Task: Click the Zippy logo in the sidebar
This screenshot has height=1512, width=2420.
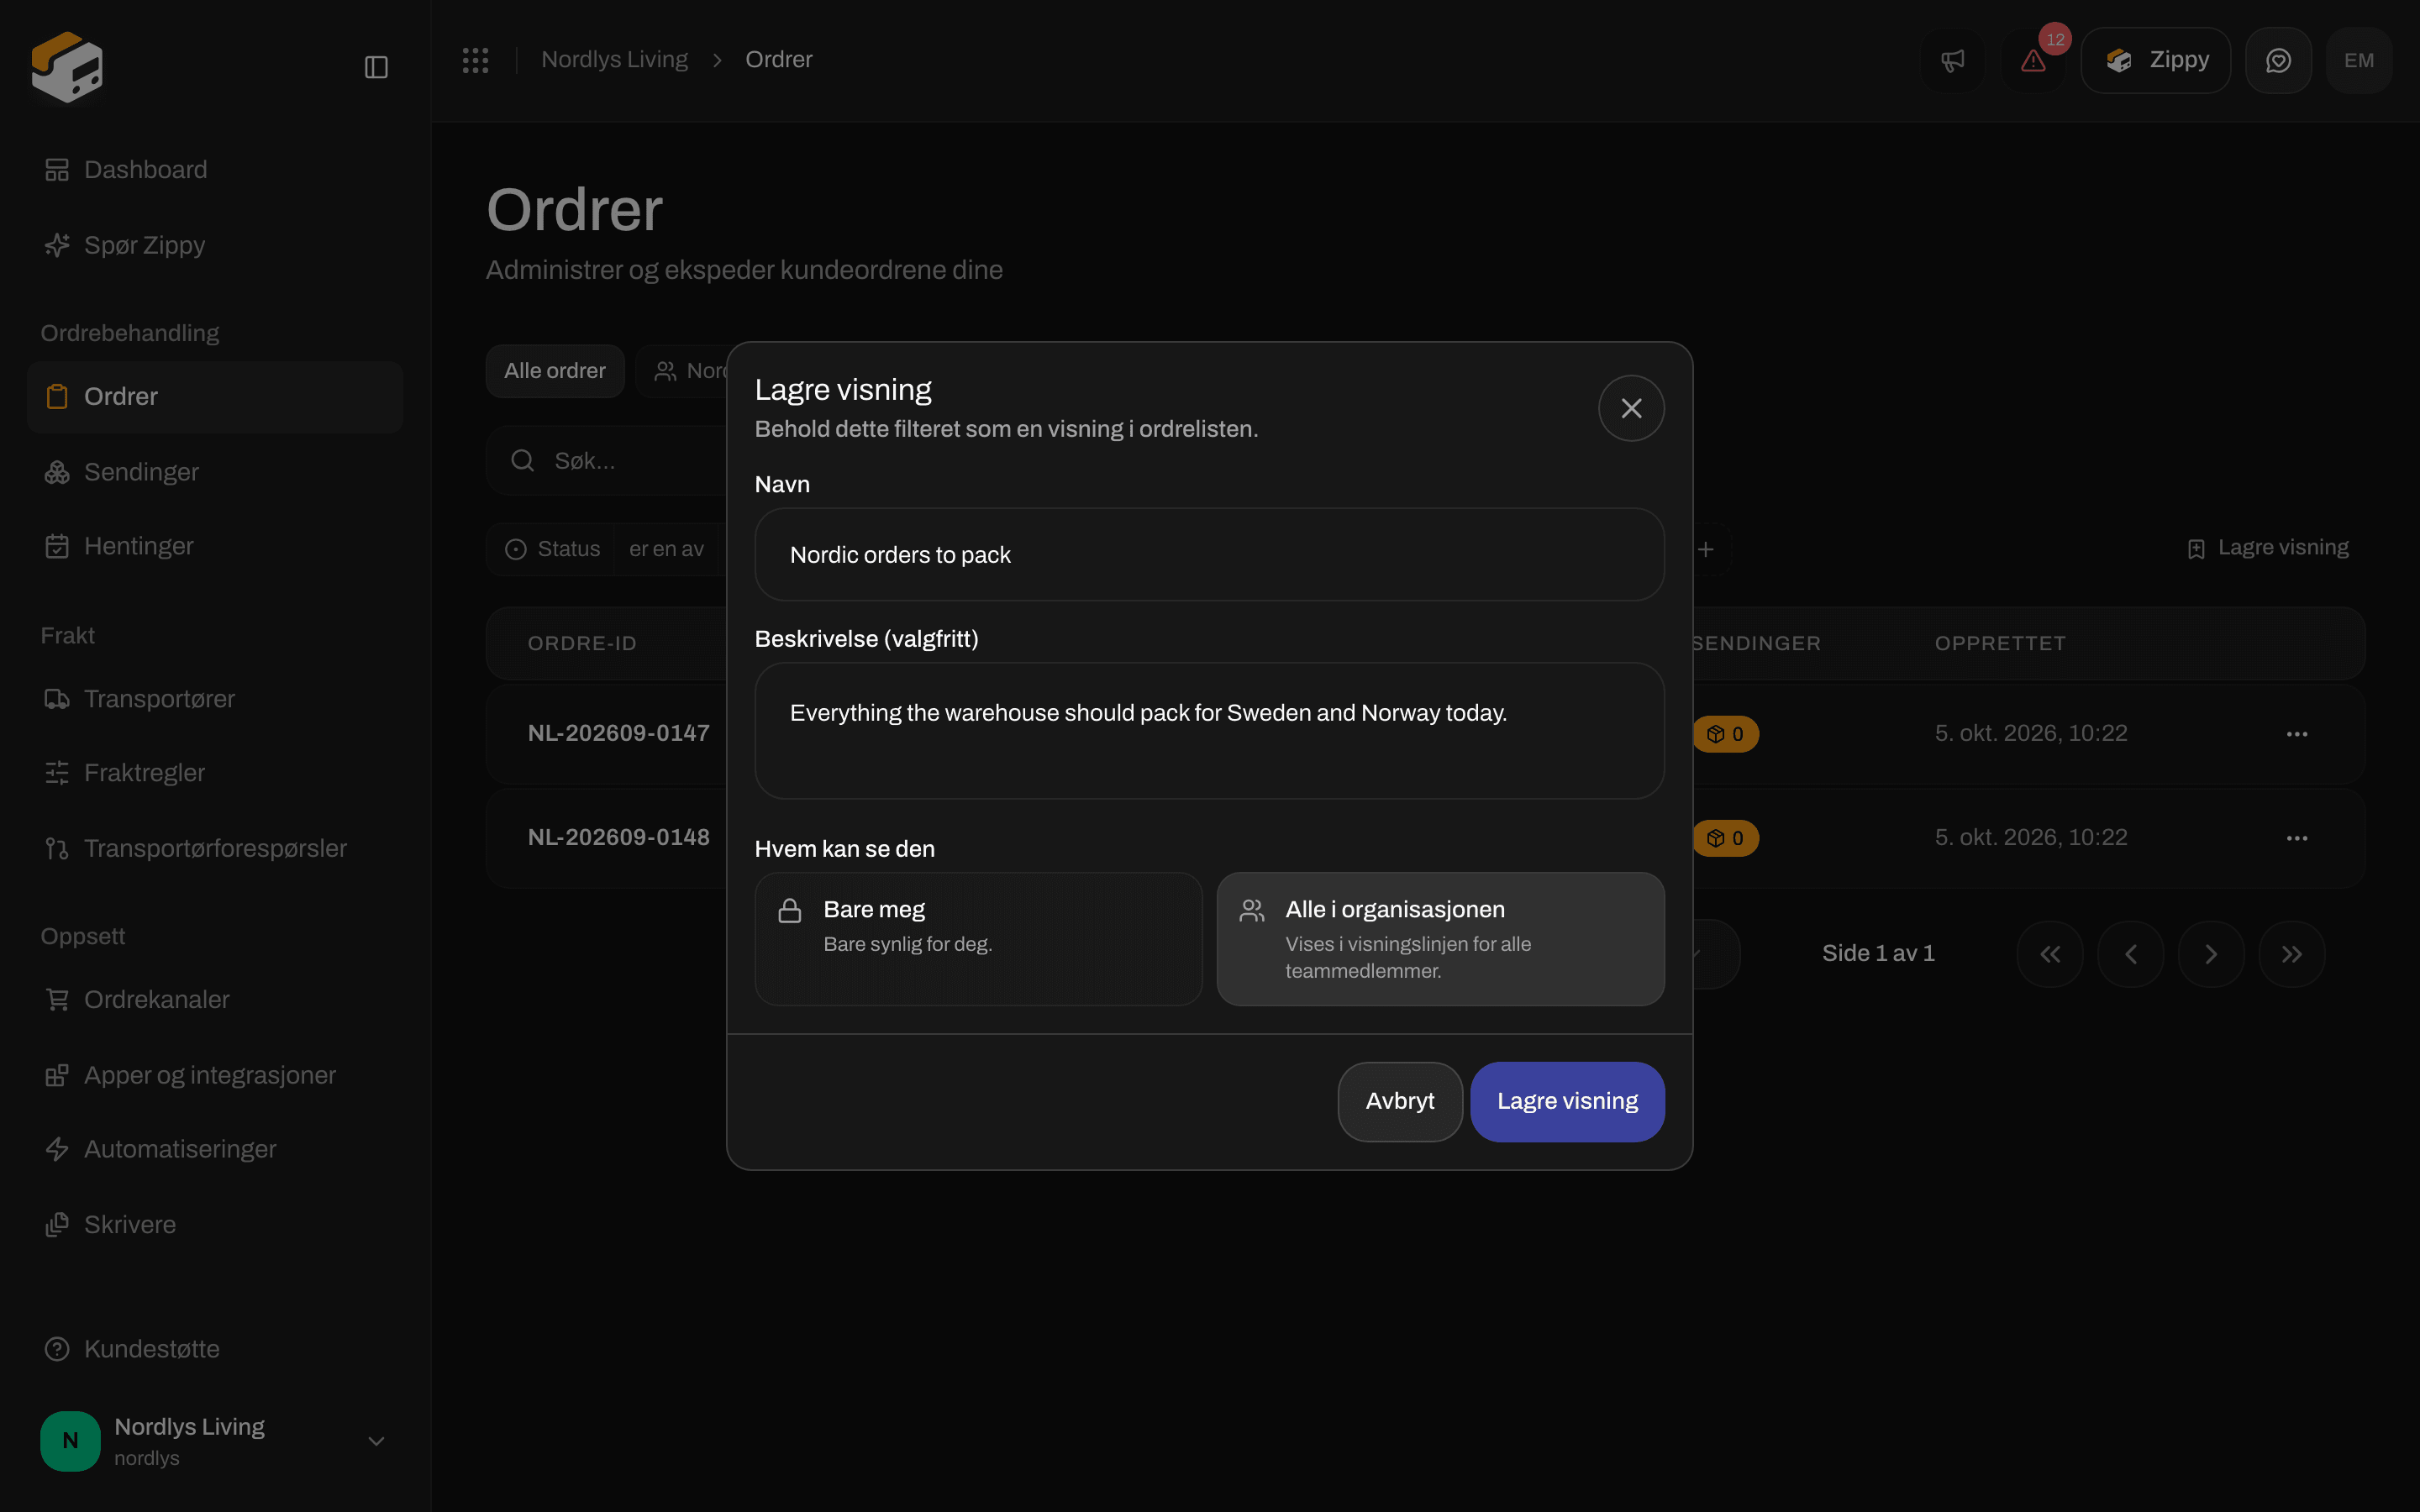Action: pos(67,67)
